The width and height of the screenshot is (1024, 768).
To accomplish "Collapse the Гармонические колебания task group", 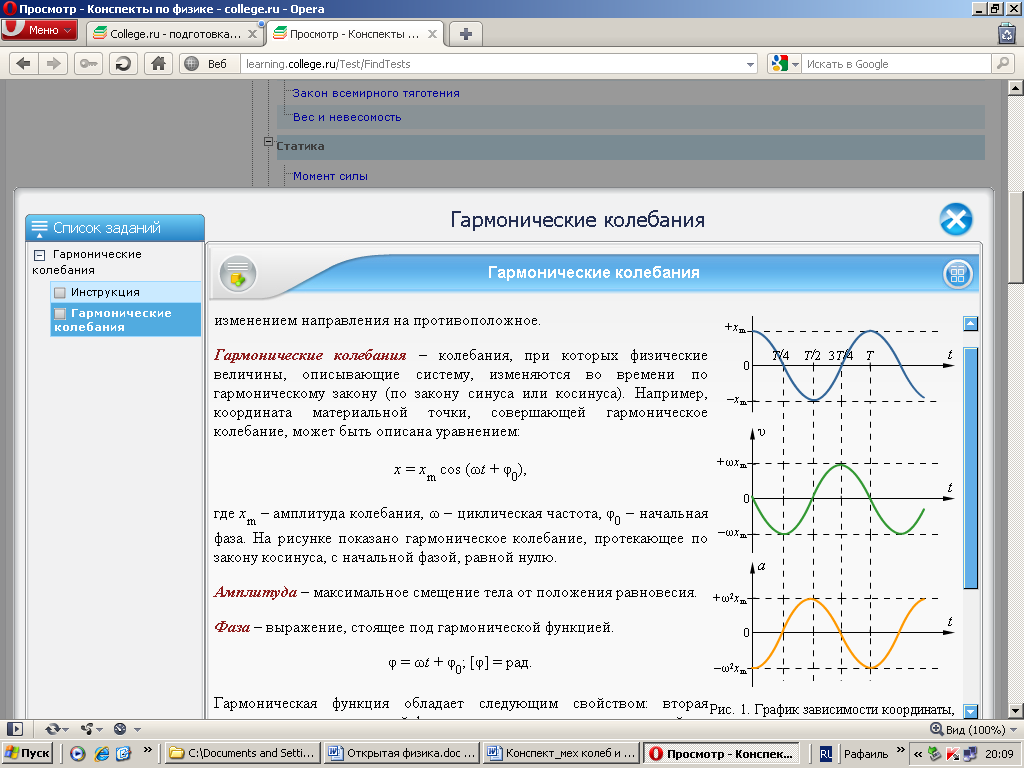I will (39, 255).
